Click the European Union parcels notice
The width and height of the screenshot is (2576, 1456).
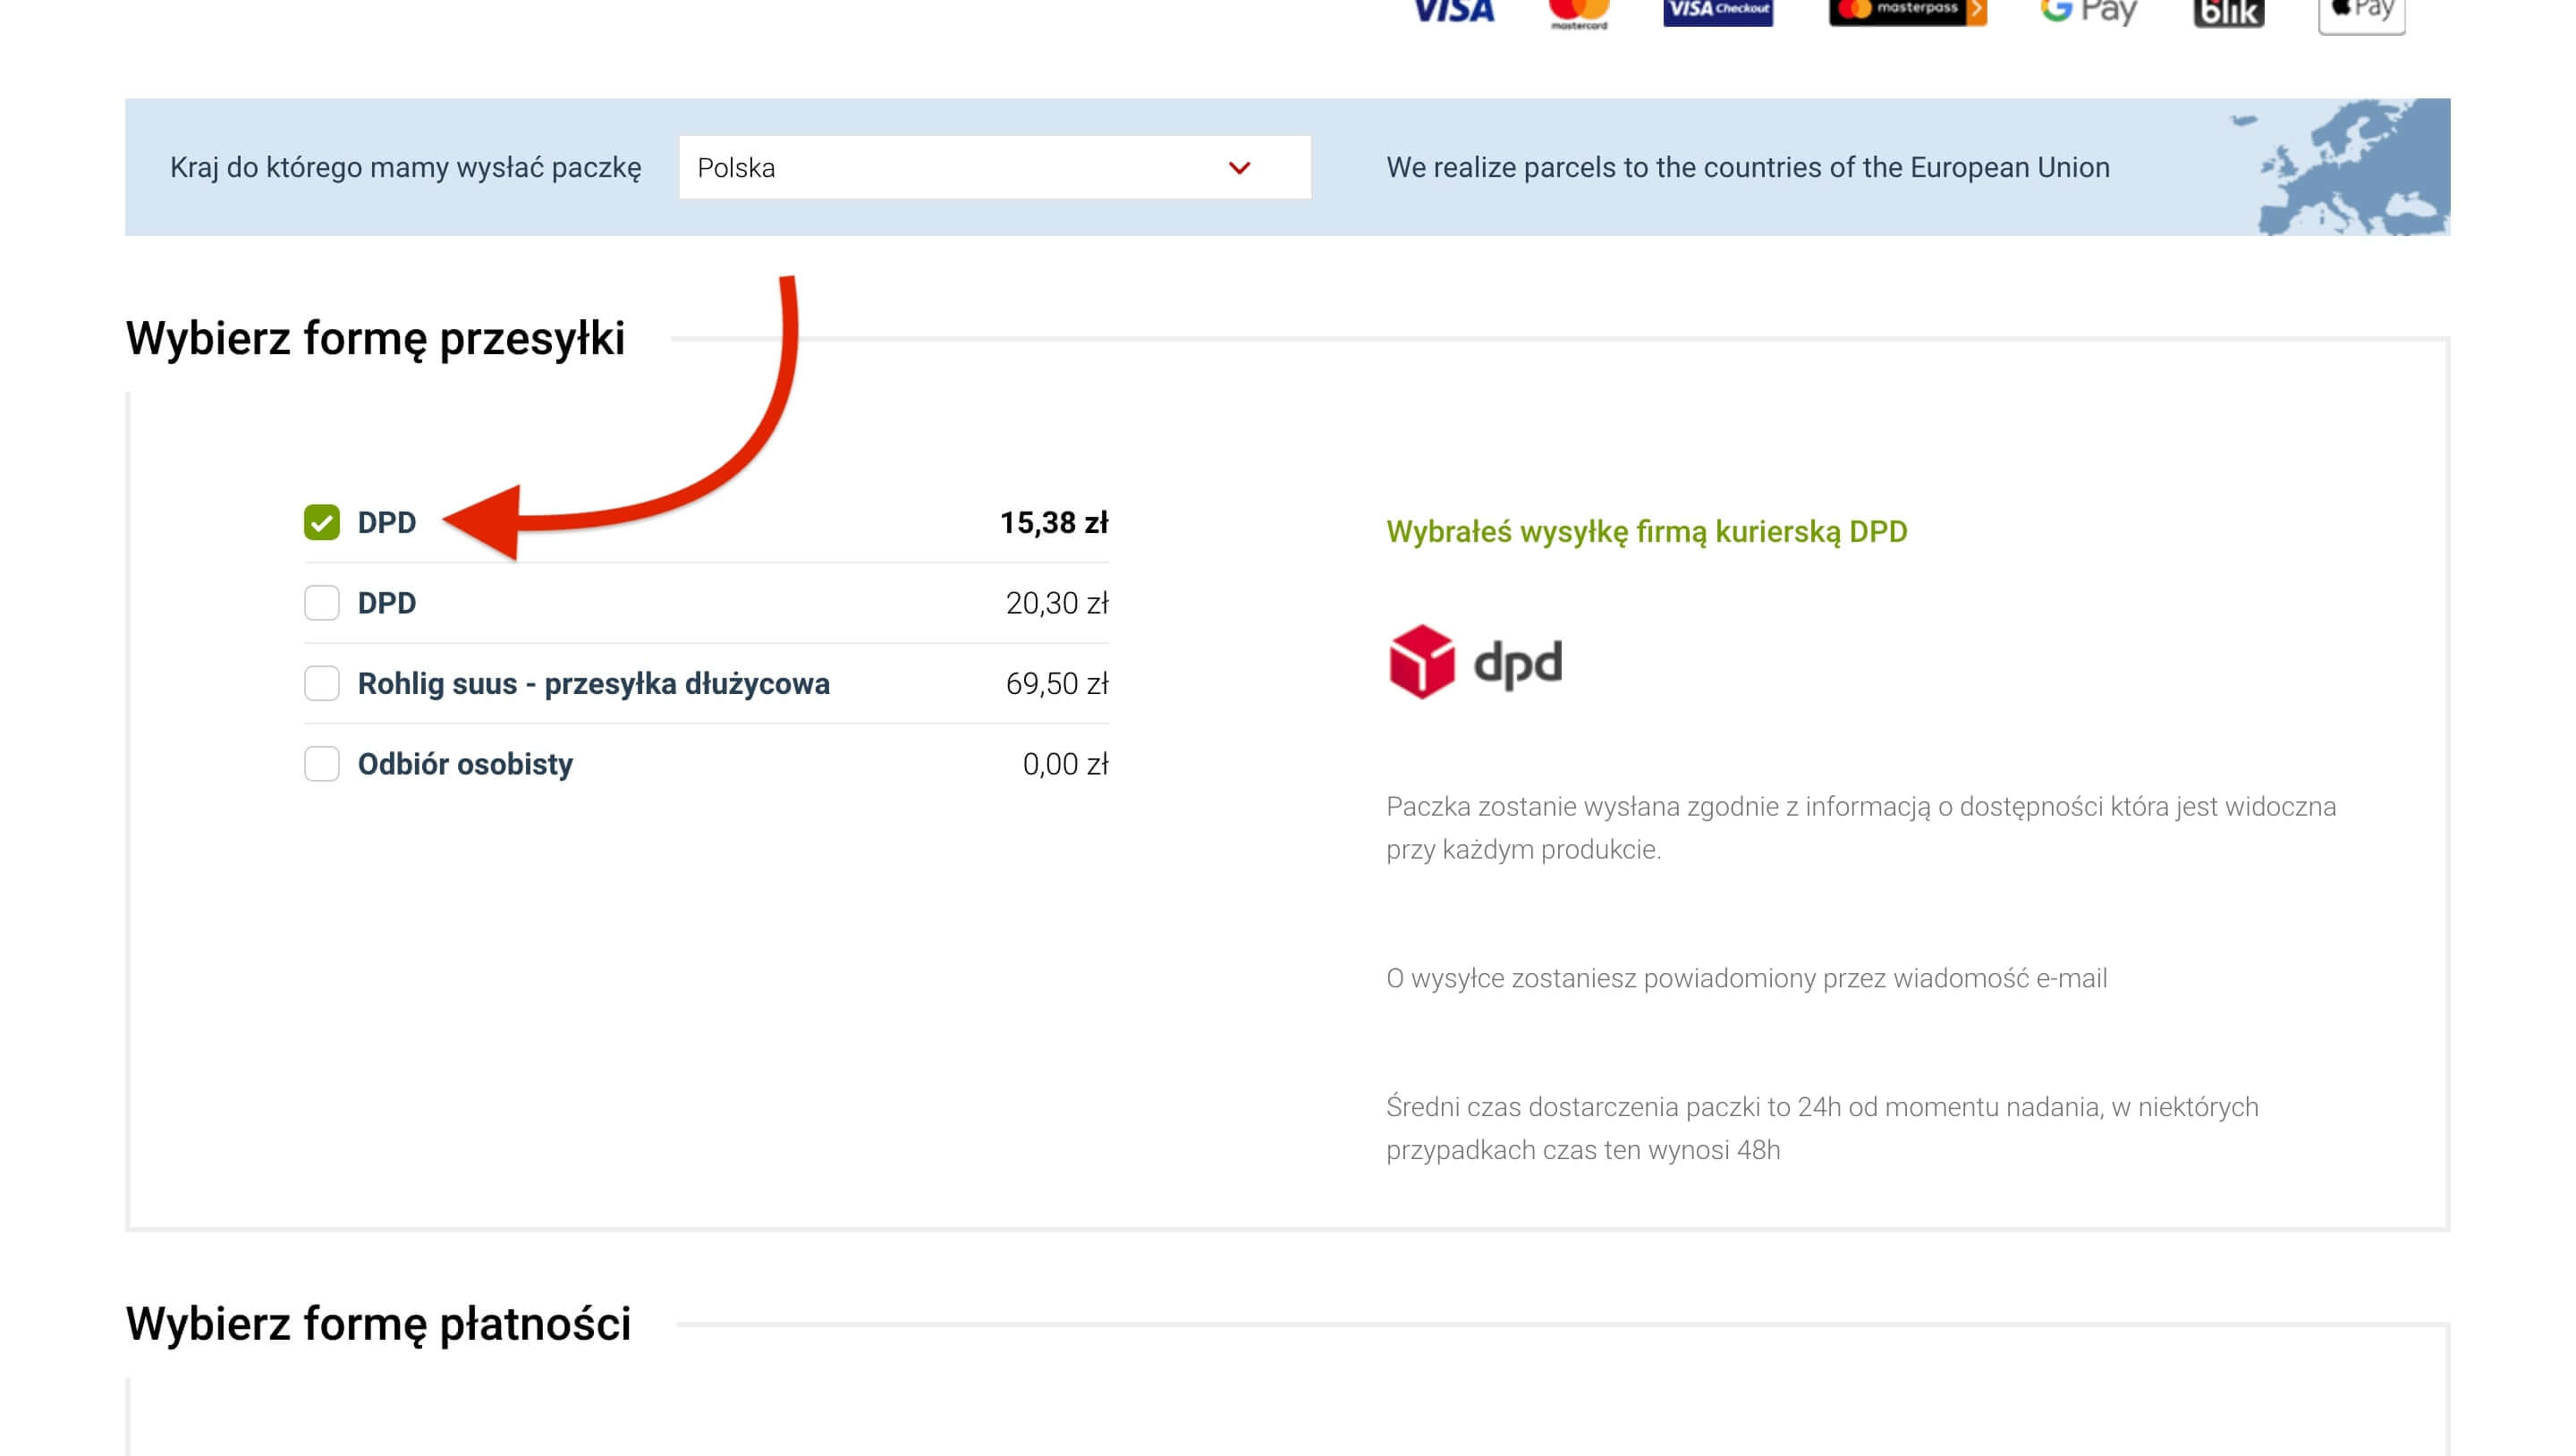tap(1748, 167)
